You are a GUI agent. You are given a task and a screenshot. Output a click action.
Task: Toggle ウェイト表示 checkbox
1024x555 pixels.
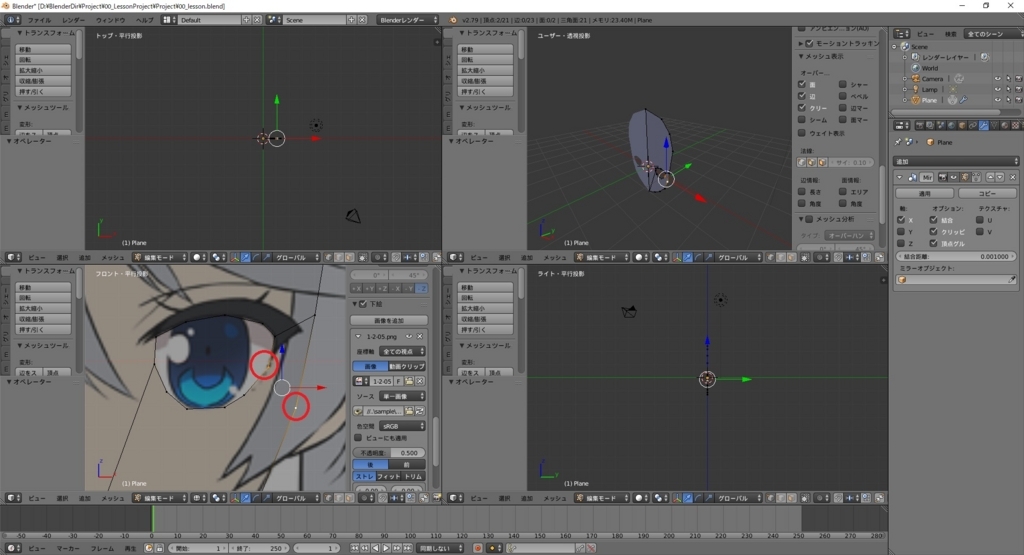click(x=802, y=133)
